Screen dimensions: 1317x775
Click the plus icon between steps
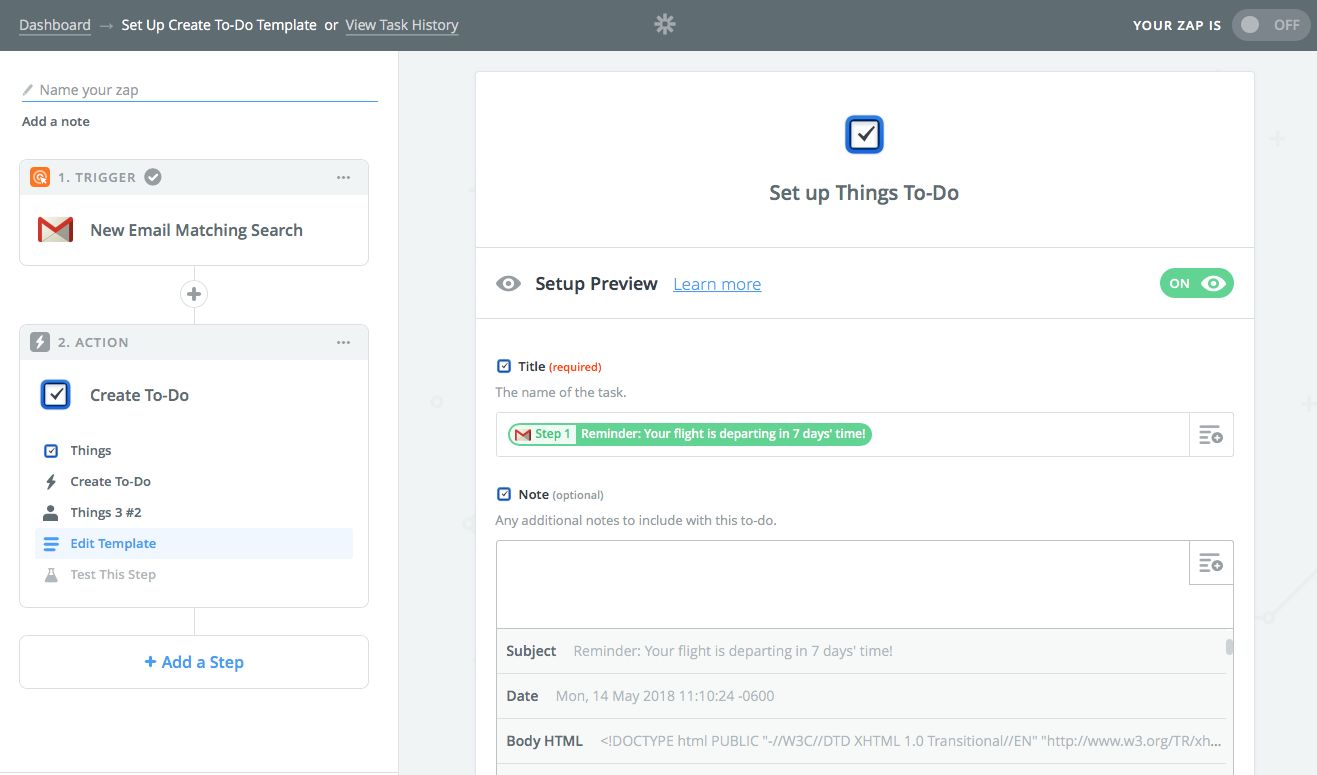point(194,294)
